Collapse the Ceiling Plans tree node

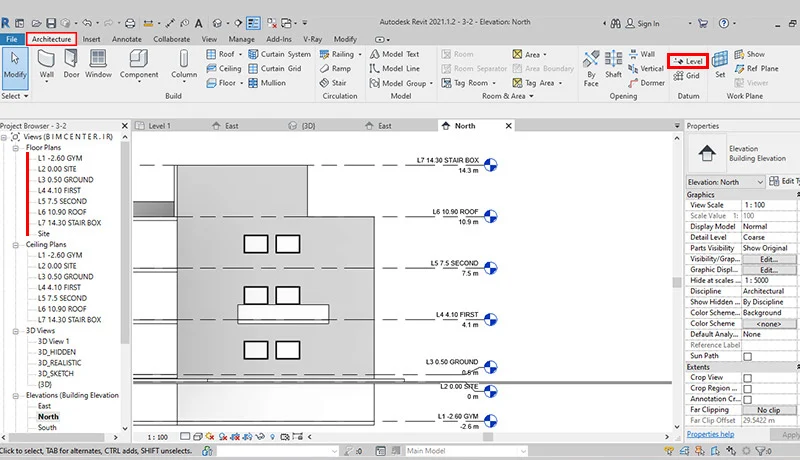16,245
